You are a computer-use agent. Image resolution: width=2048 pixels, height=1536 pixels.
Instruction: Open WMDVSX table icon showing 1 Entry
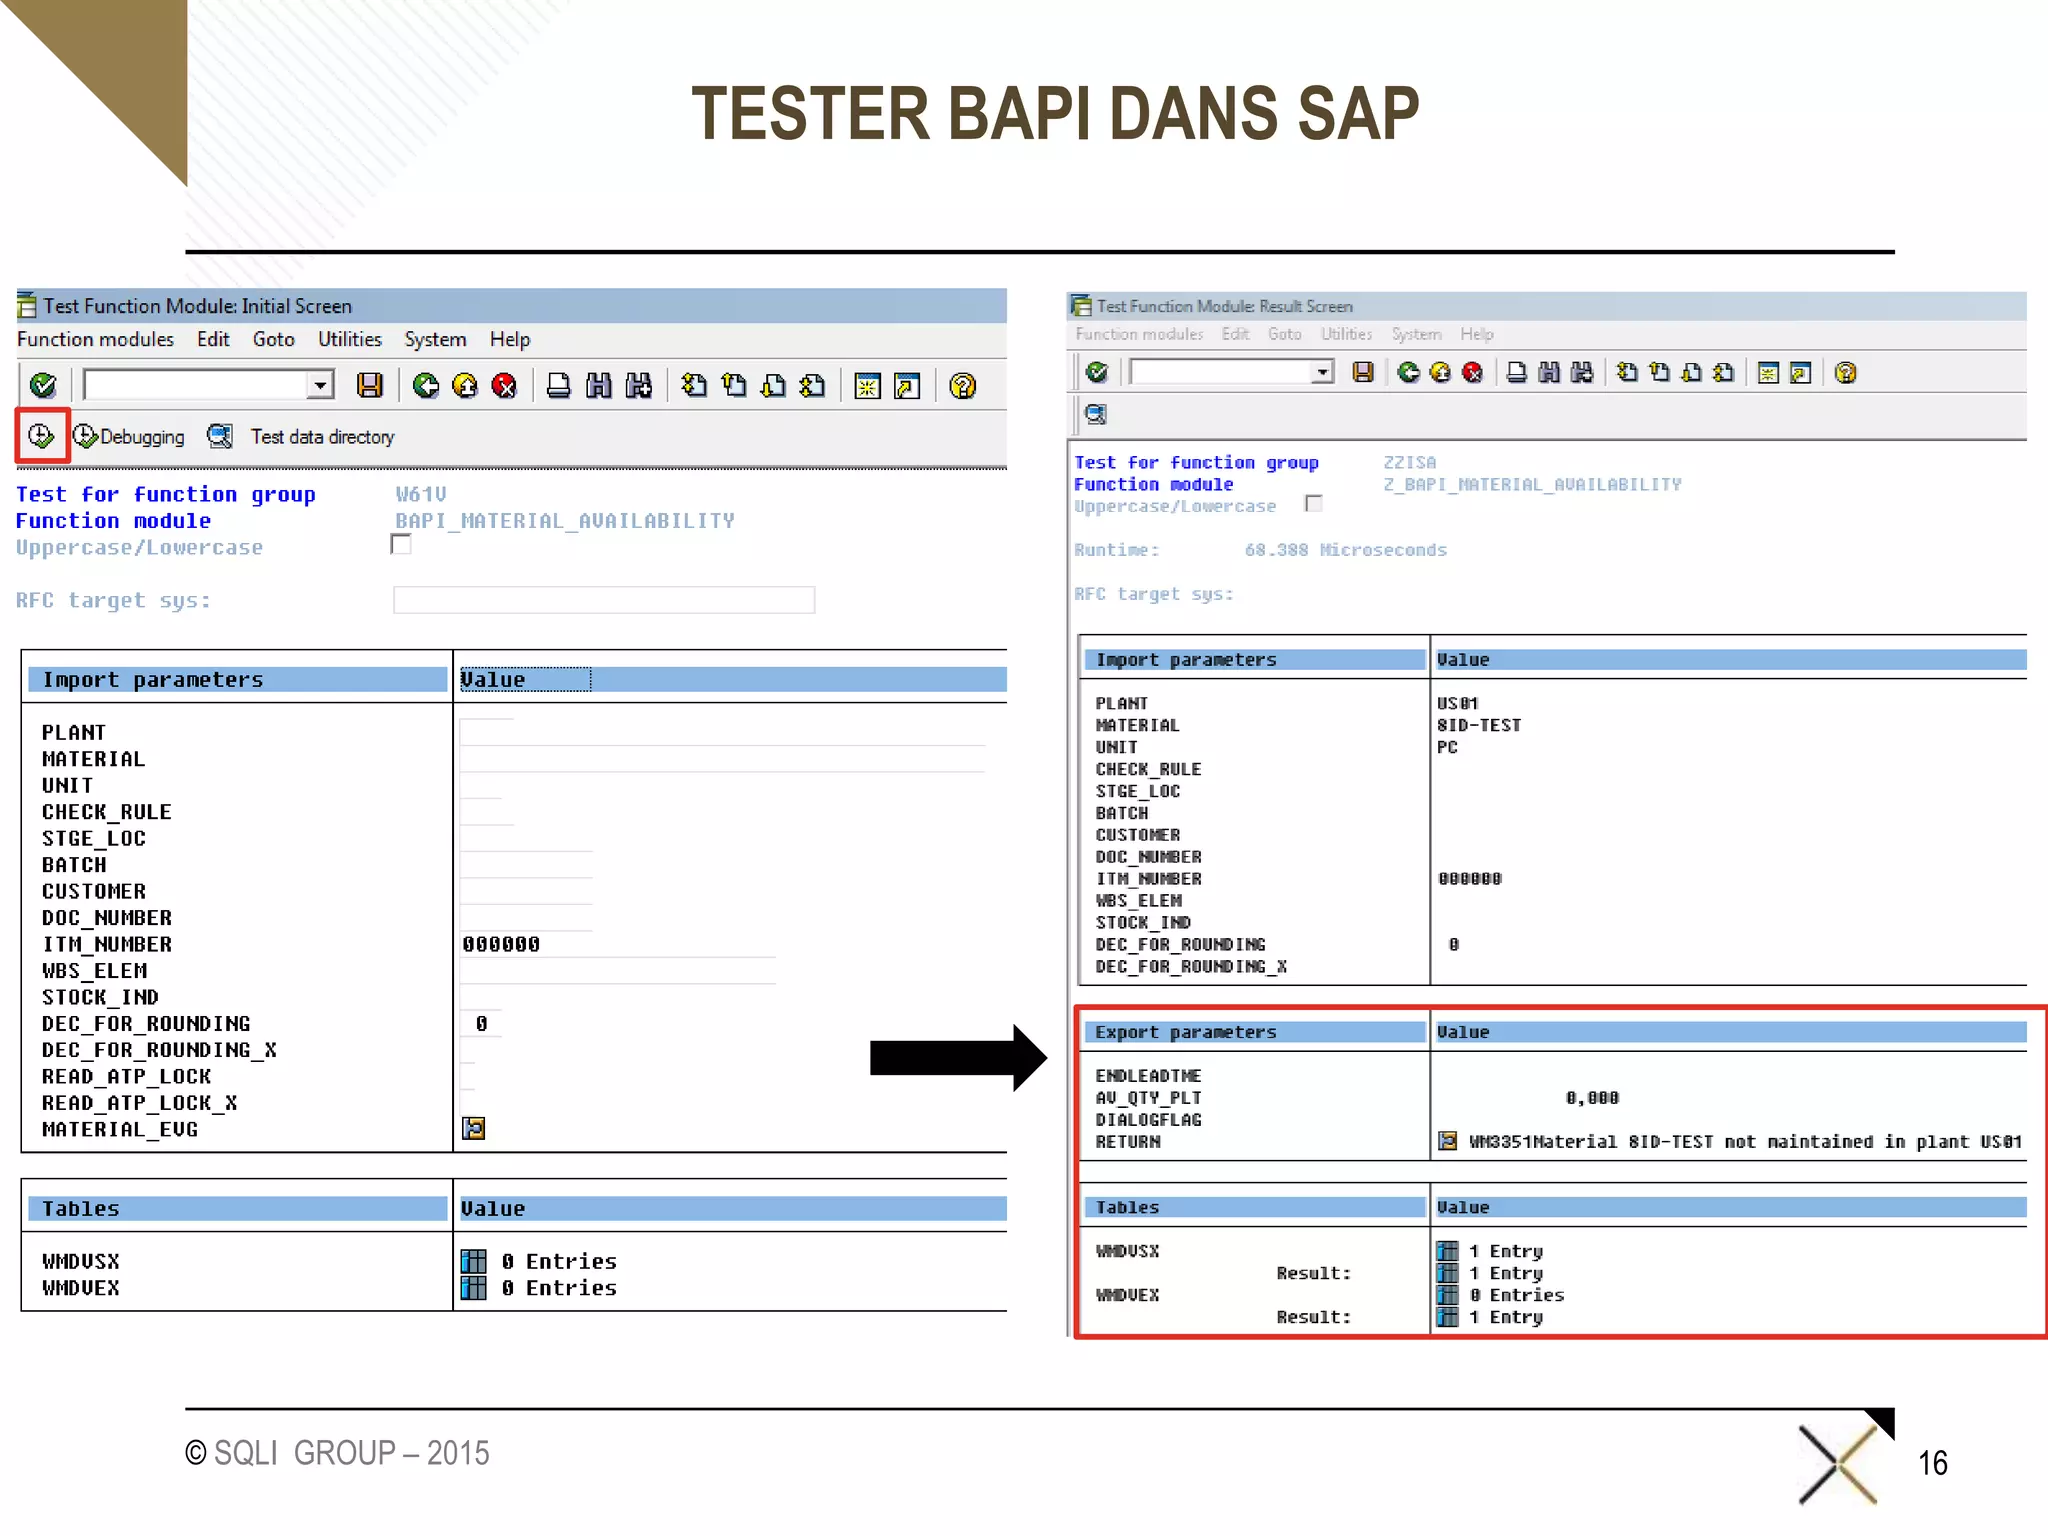(x=1447, y=1251)
